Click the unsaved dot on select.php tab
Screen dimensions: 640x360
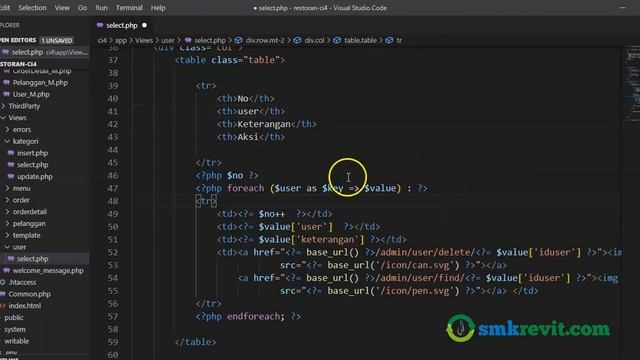click(x=144, y=25)
